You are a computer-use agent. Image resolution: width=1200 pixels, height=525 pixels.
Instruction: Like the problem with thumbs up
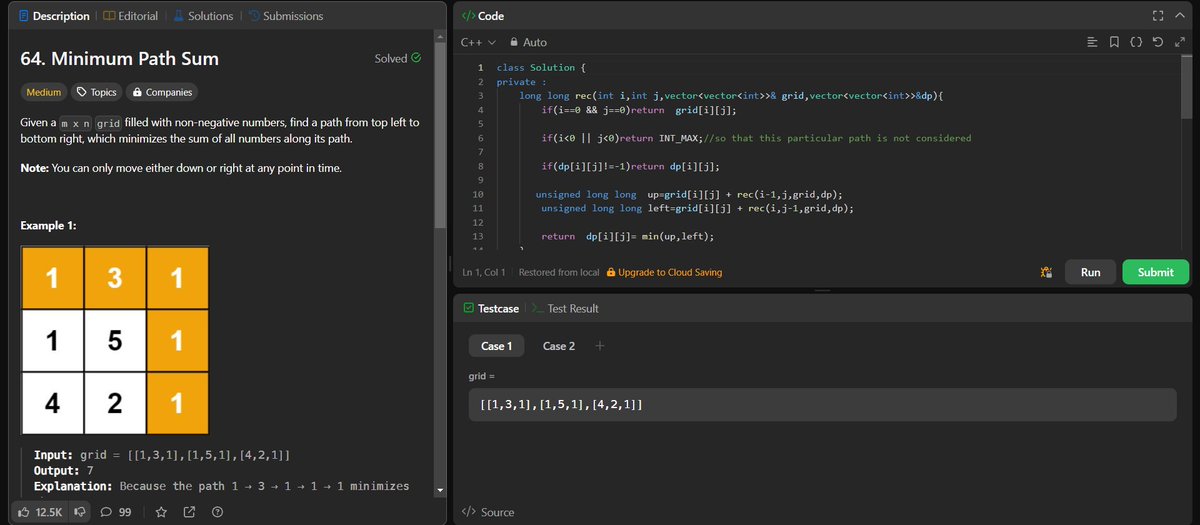(x=40, y=512)
